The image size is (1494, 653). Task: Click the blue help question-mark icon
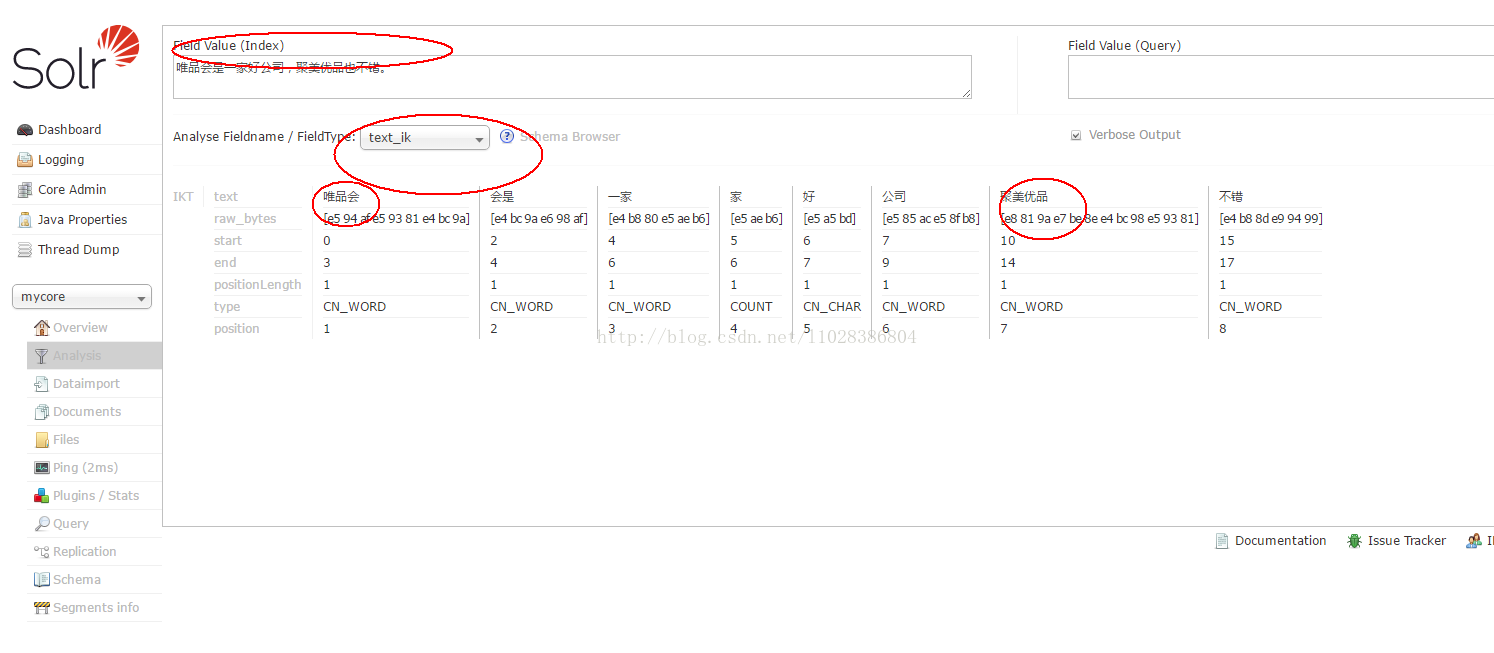(x=507, y=136)
